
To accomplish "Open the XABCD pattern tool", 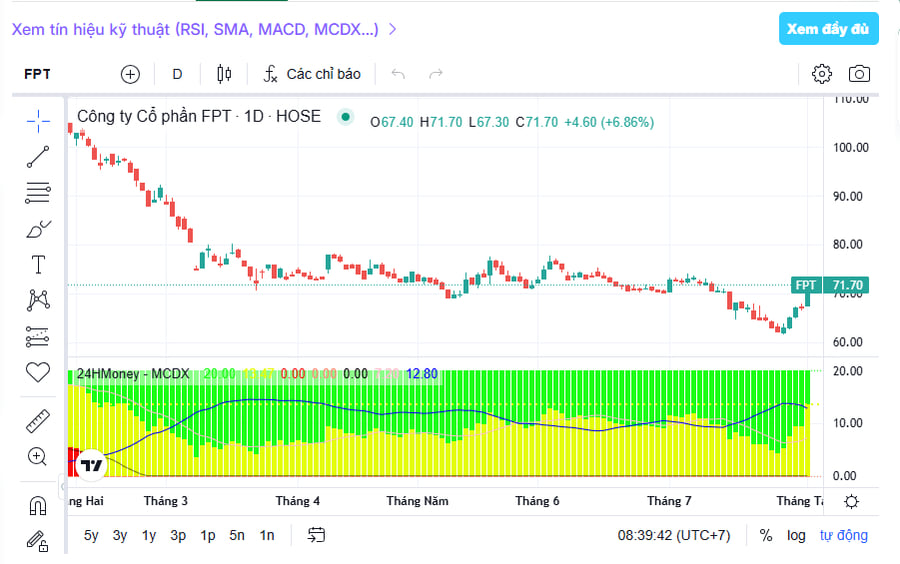I will click(x=38, y=300).
